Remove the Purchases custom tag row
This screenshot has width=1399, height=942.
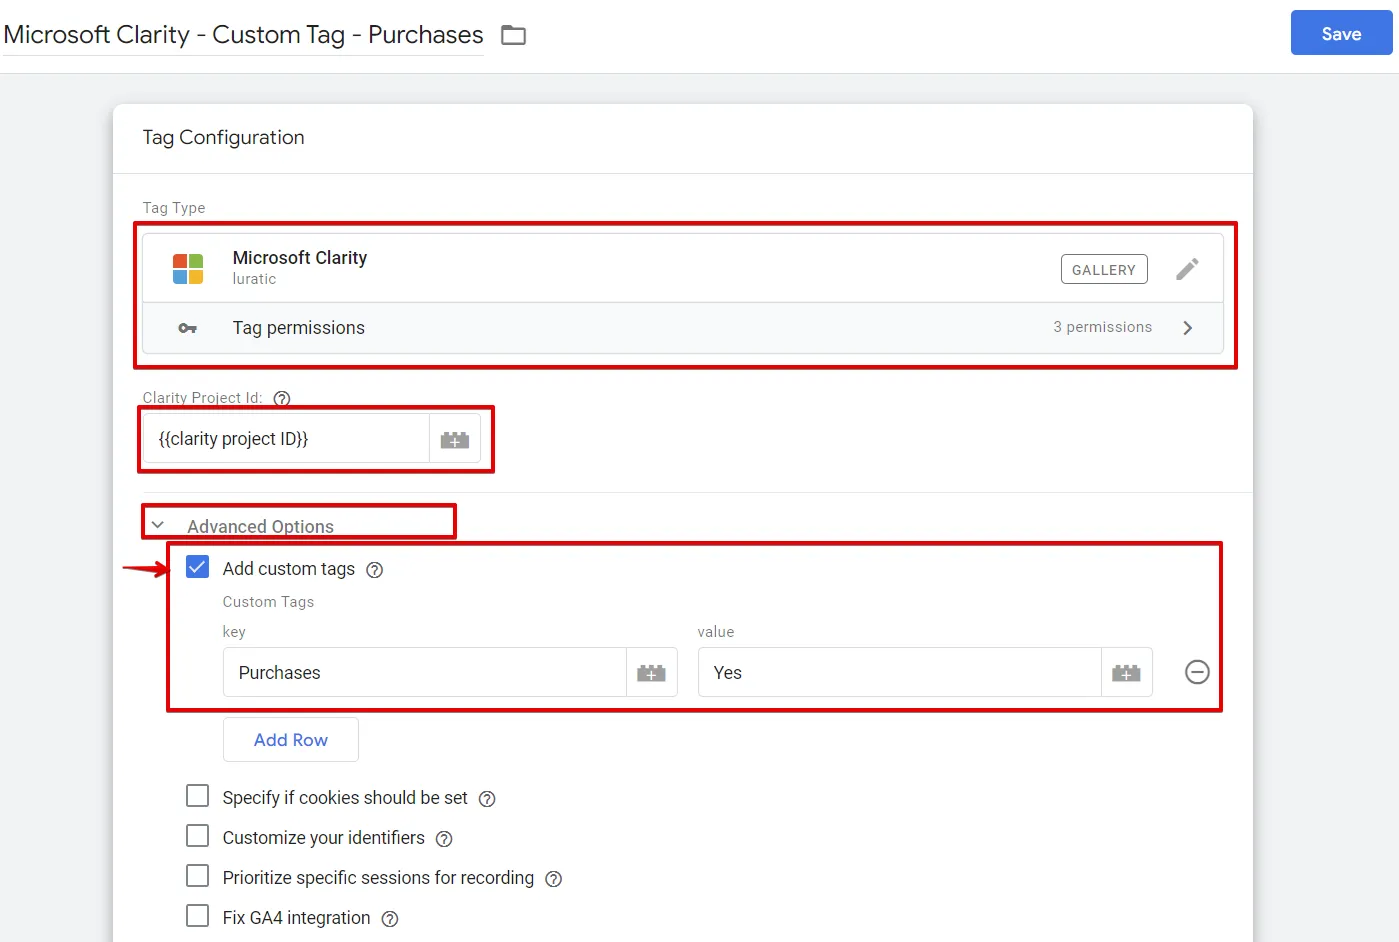[x=1197, y=672]
